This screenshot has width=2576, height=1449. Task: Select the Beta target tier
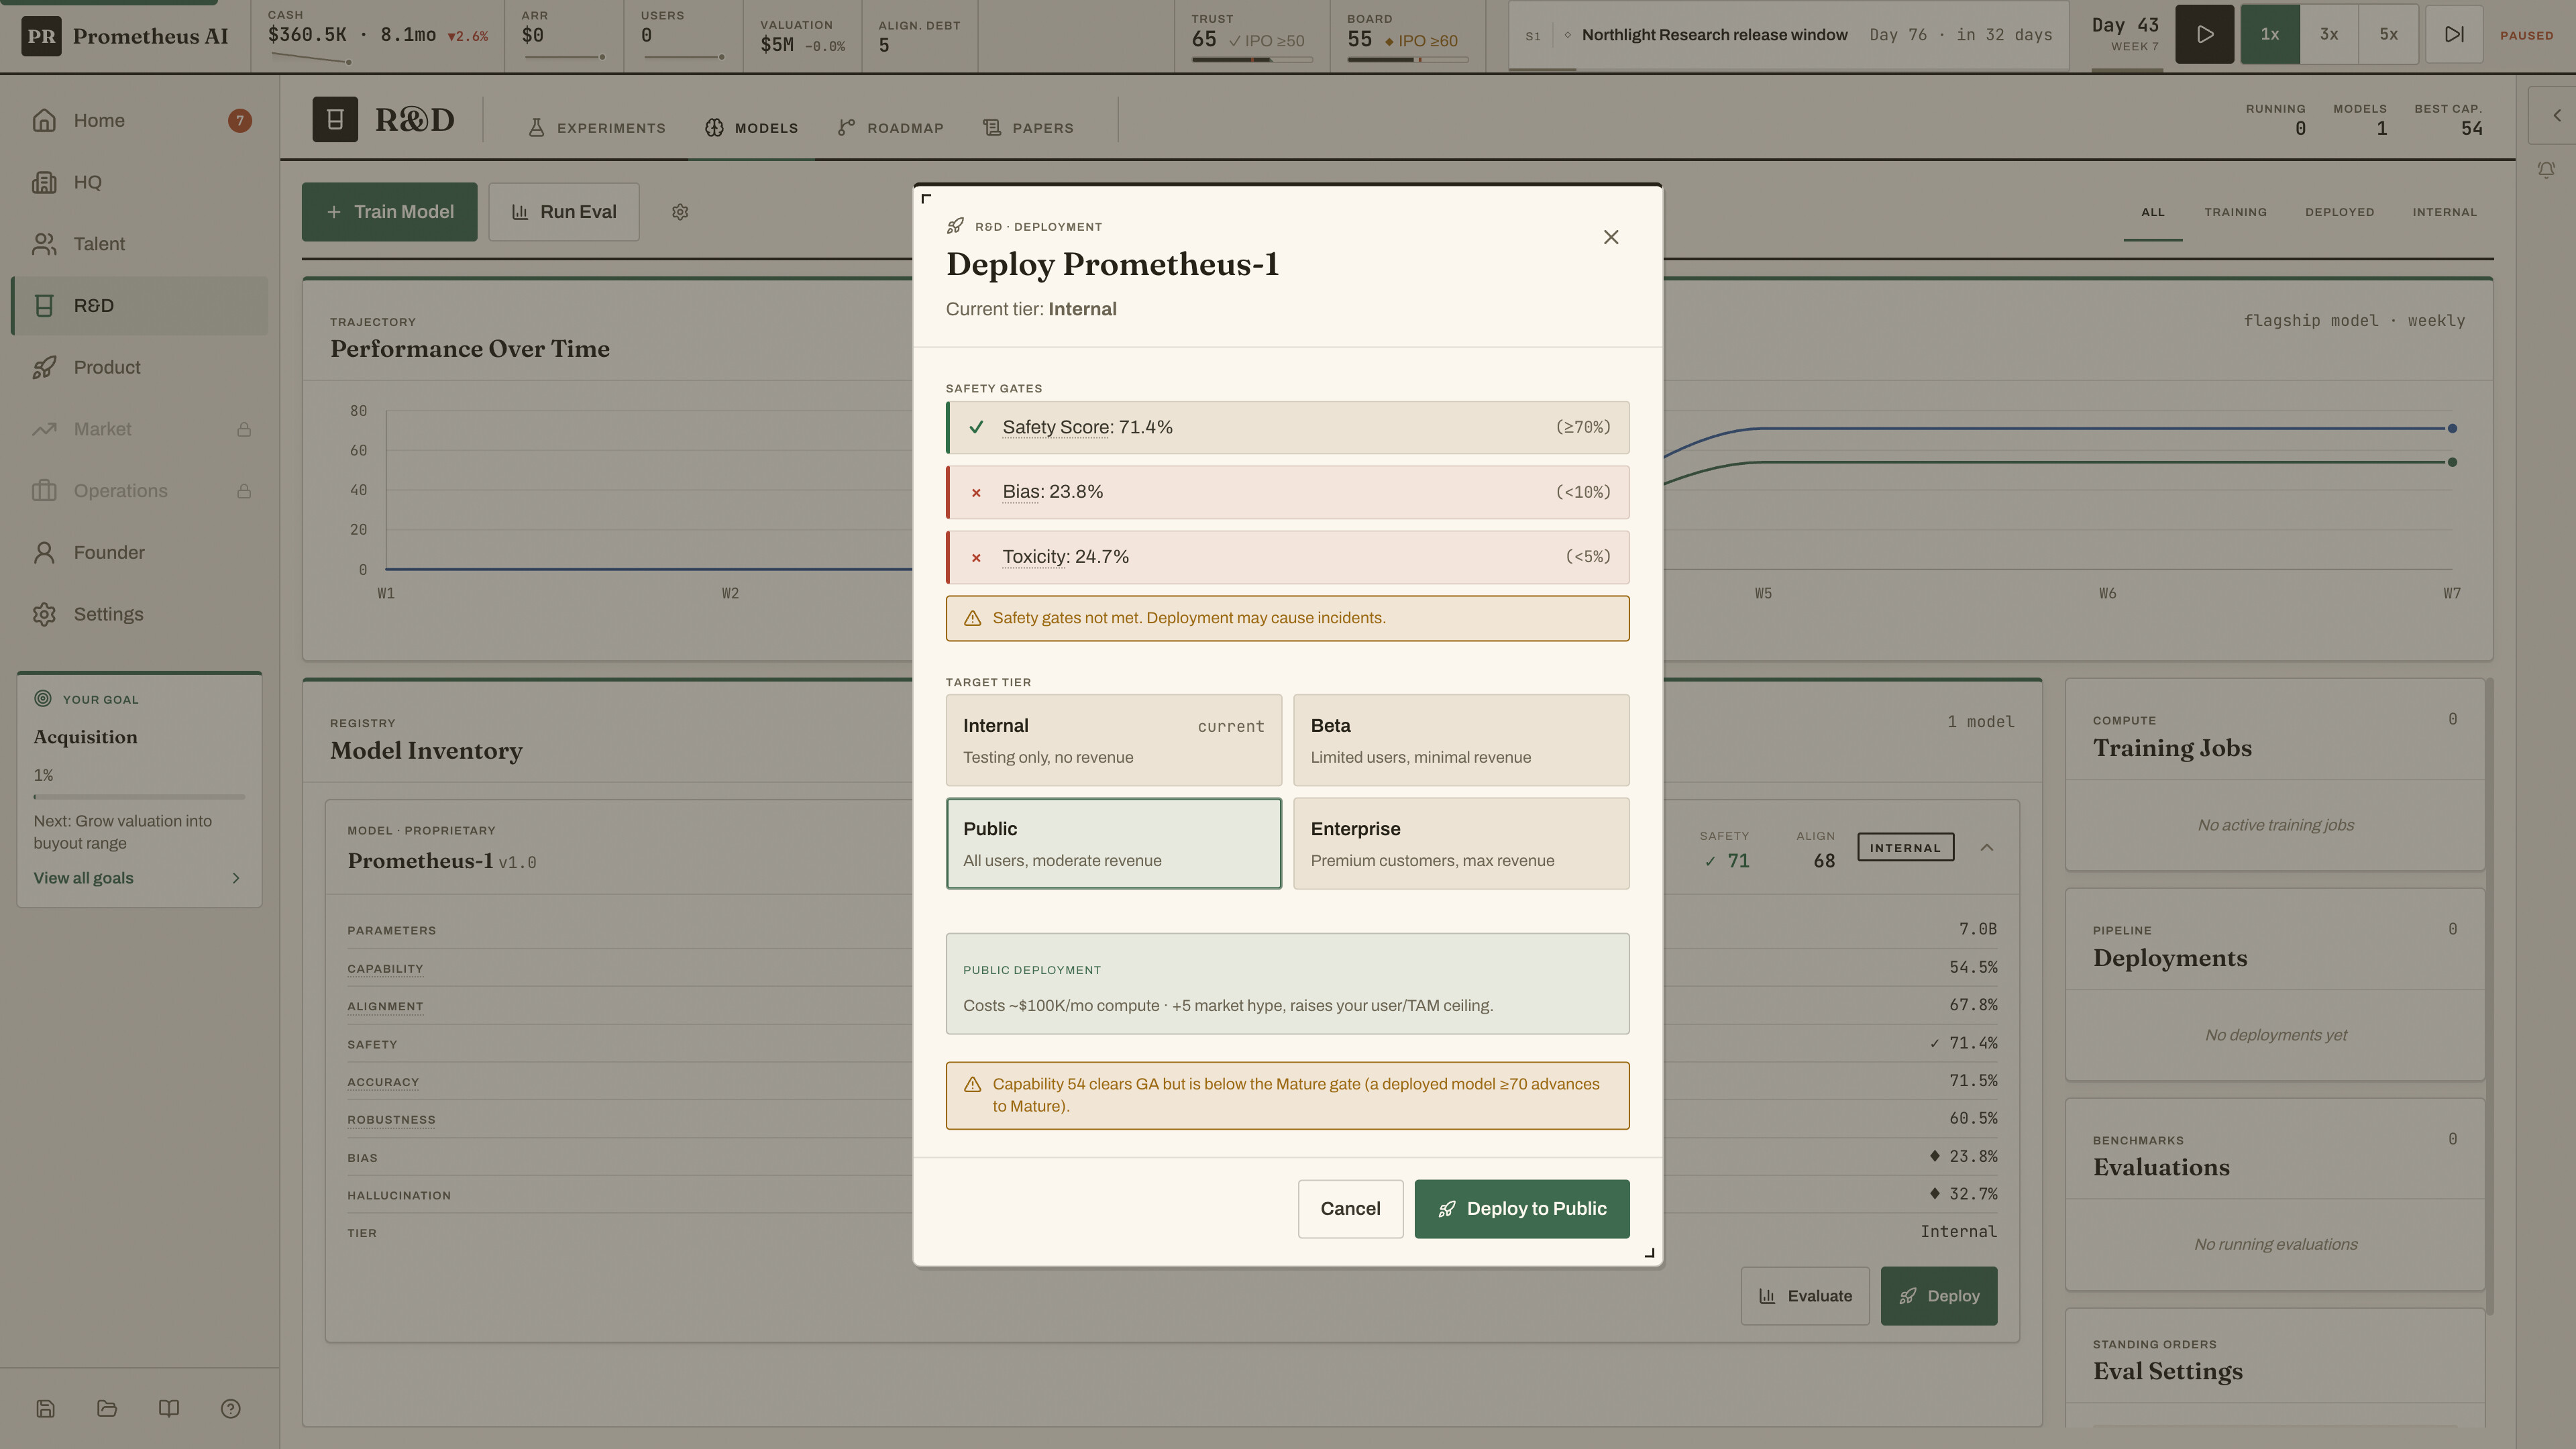click(x=1461, y=740)
